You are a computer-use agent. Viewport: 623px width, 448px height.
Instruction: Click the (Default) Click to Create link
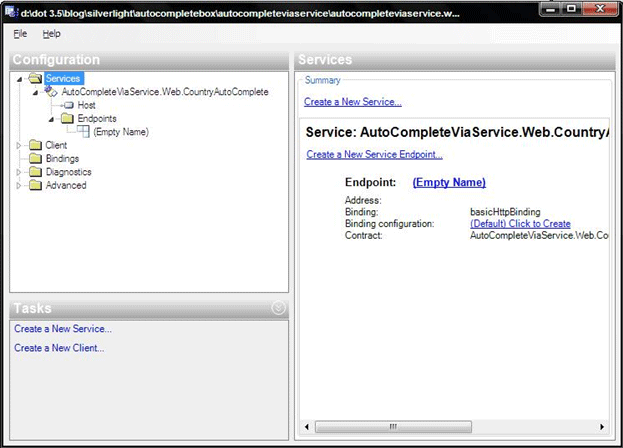point(520,224)
